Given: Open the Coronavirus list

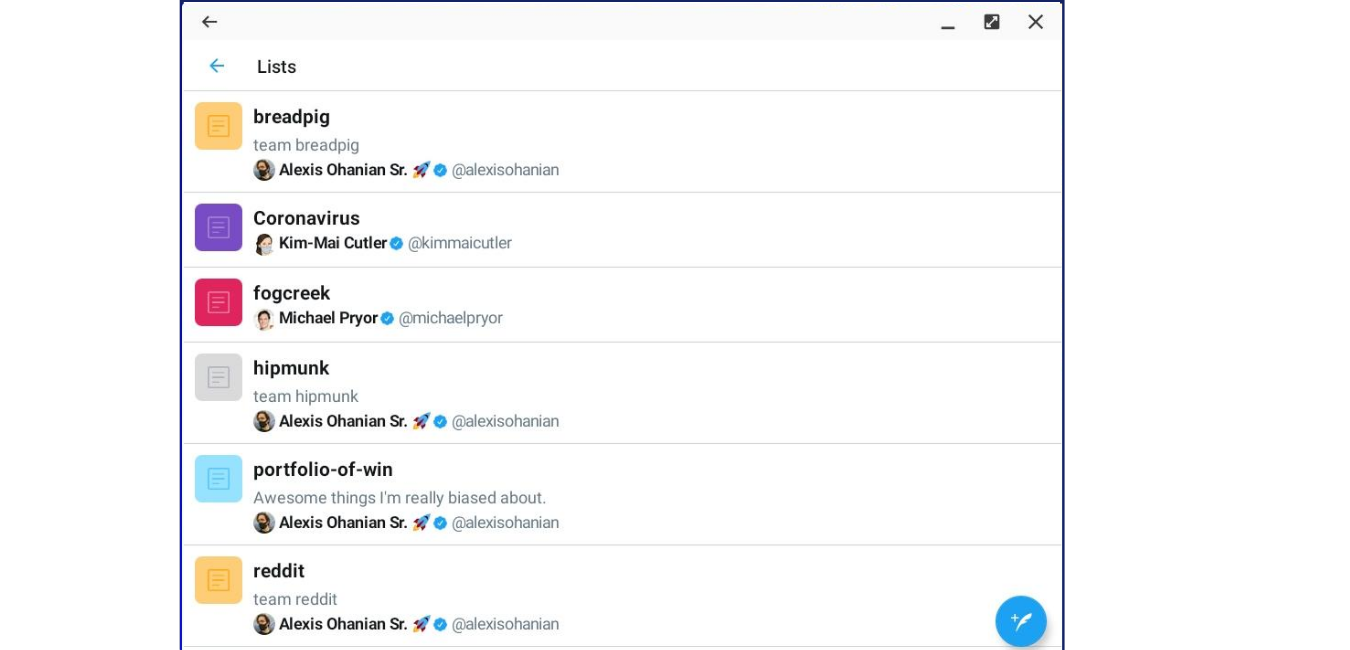Looking at the screenshot, I should 306,218.
